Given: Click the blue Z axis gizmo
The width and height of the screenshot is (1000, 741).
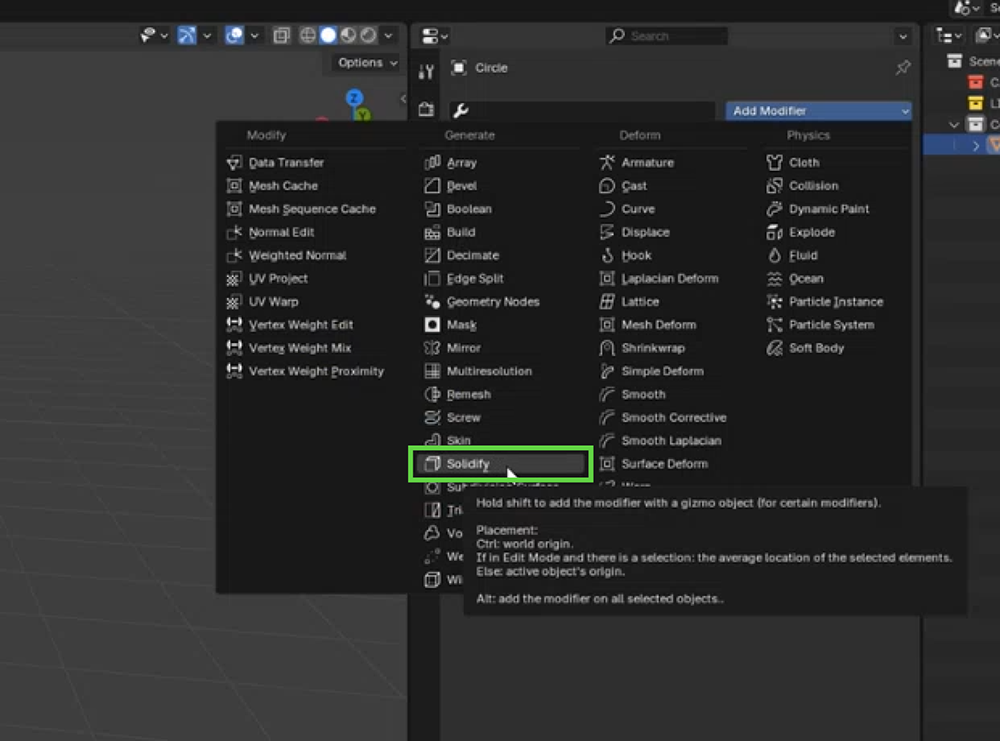Looking at the screenshot, I should click(354, 97).
